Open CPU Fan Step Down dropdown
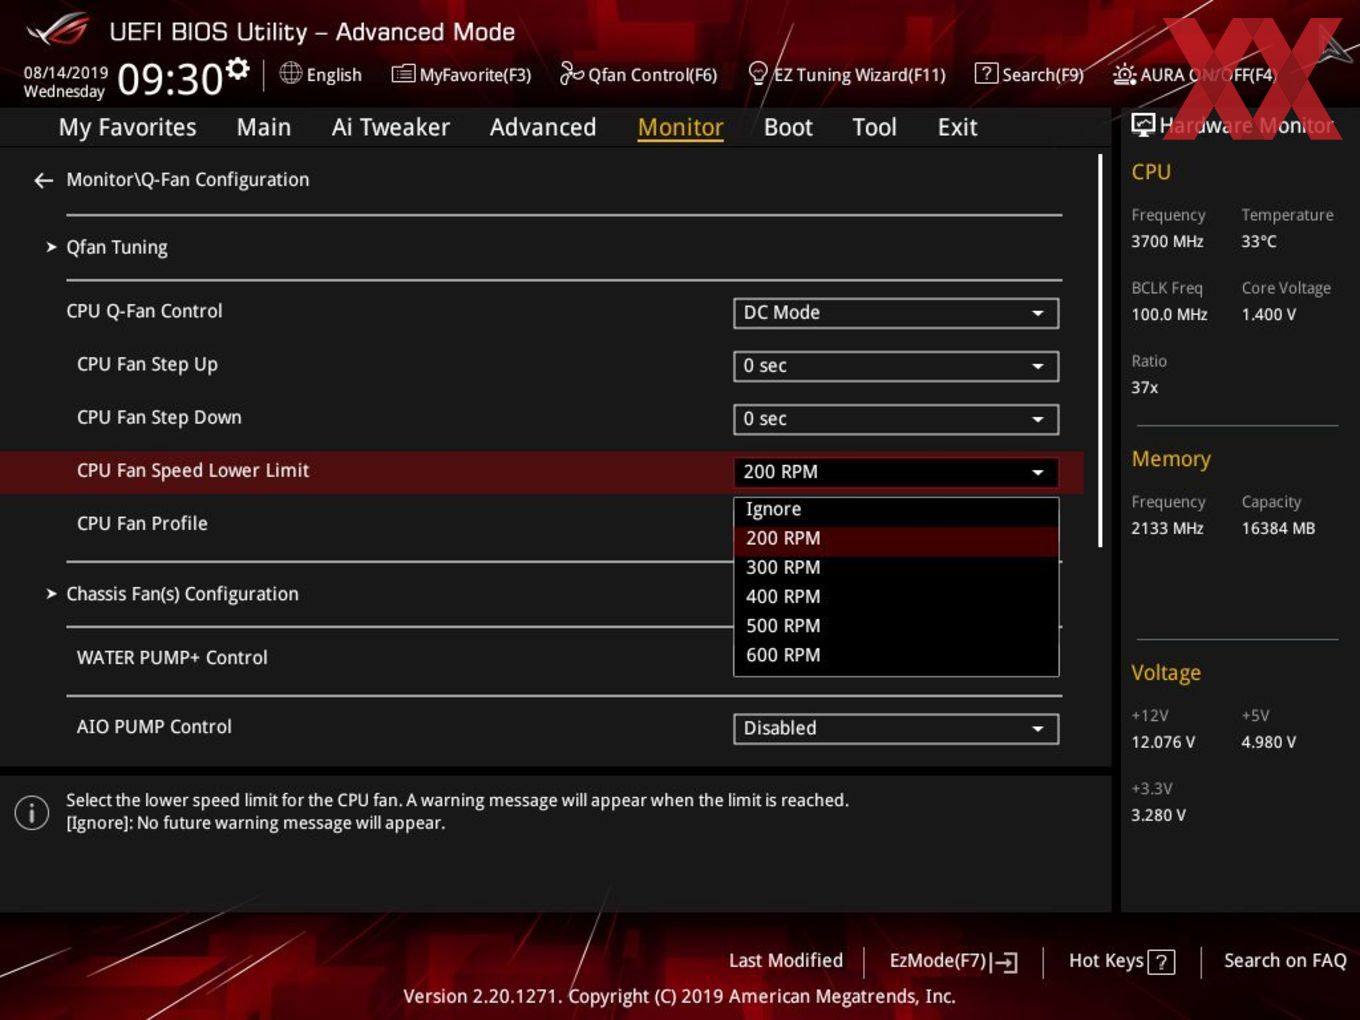Image resolution: width=1360 pixels, height=1020 pixels. point(896,419)
